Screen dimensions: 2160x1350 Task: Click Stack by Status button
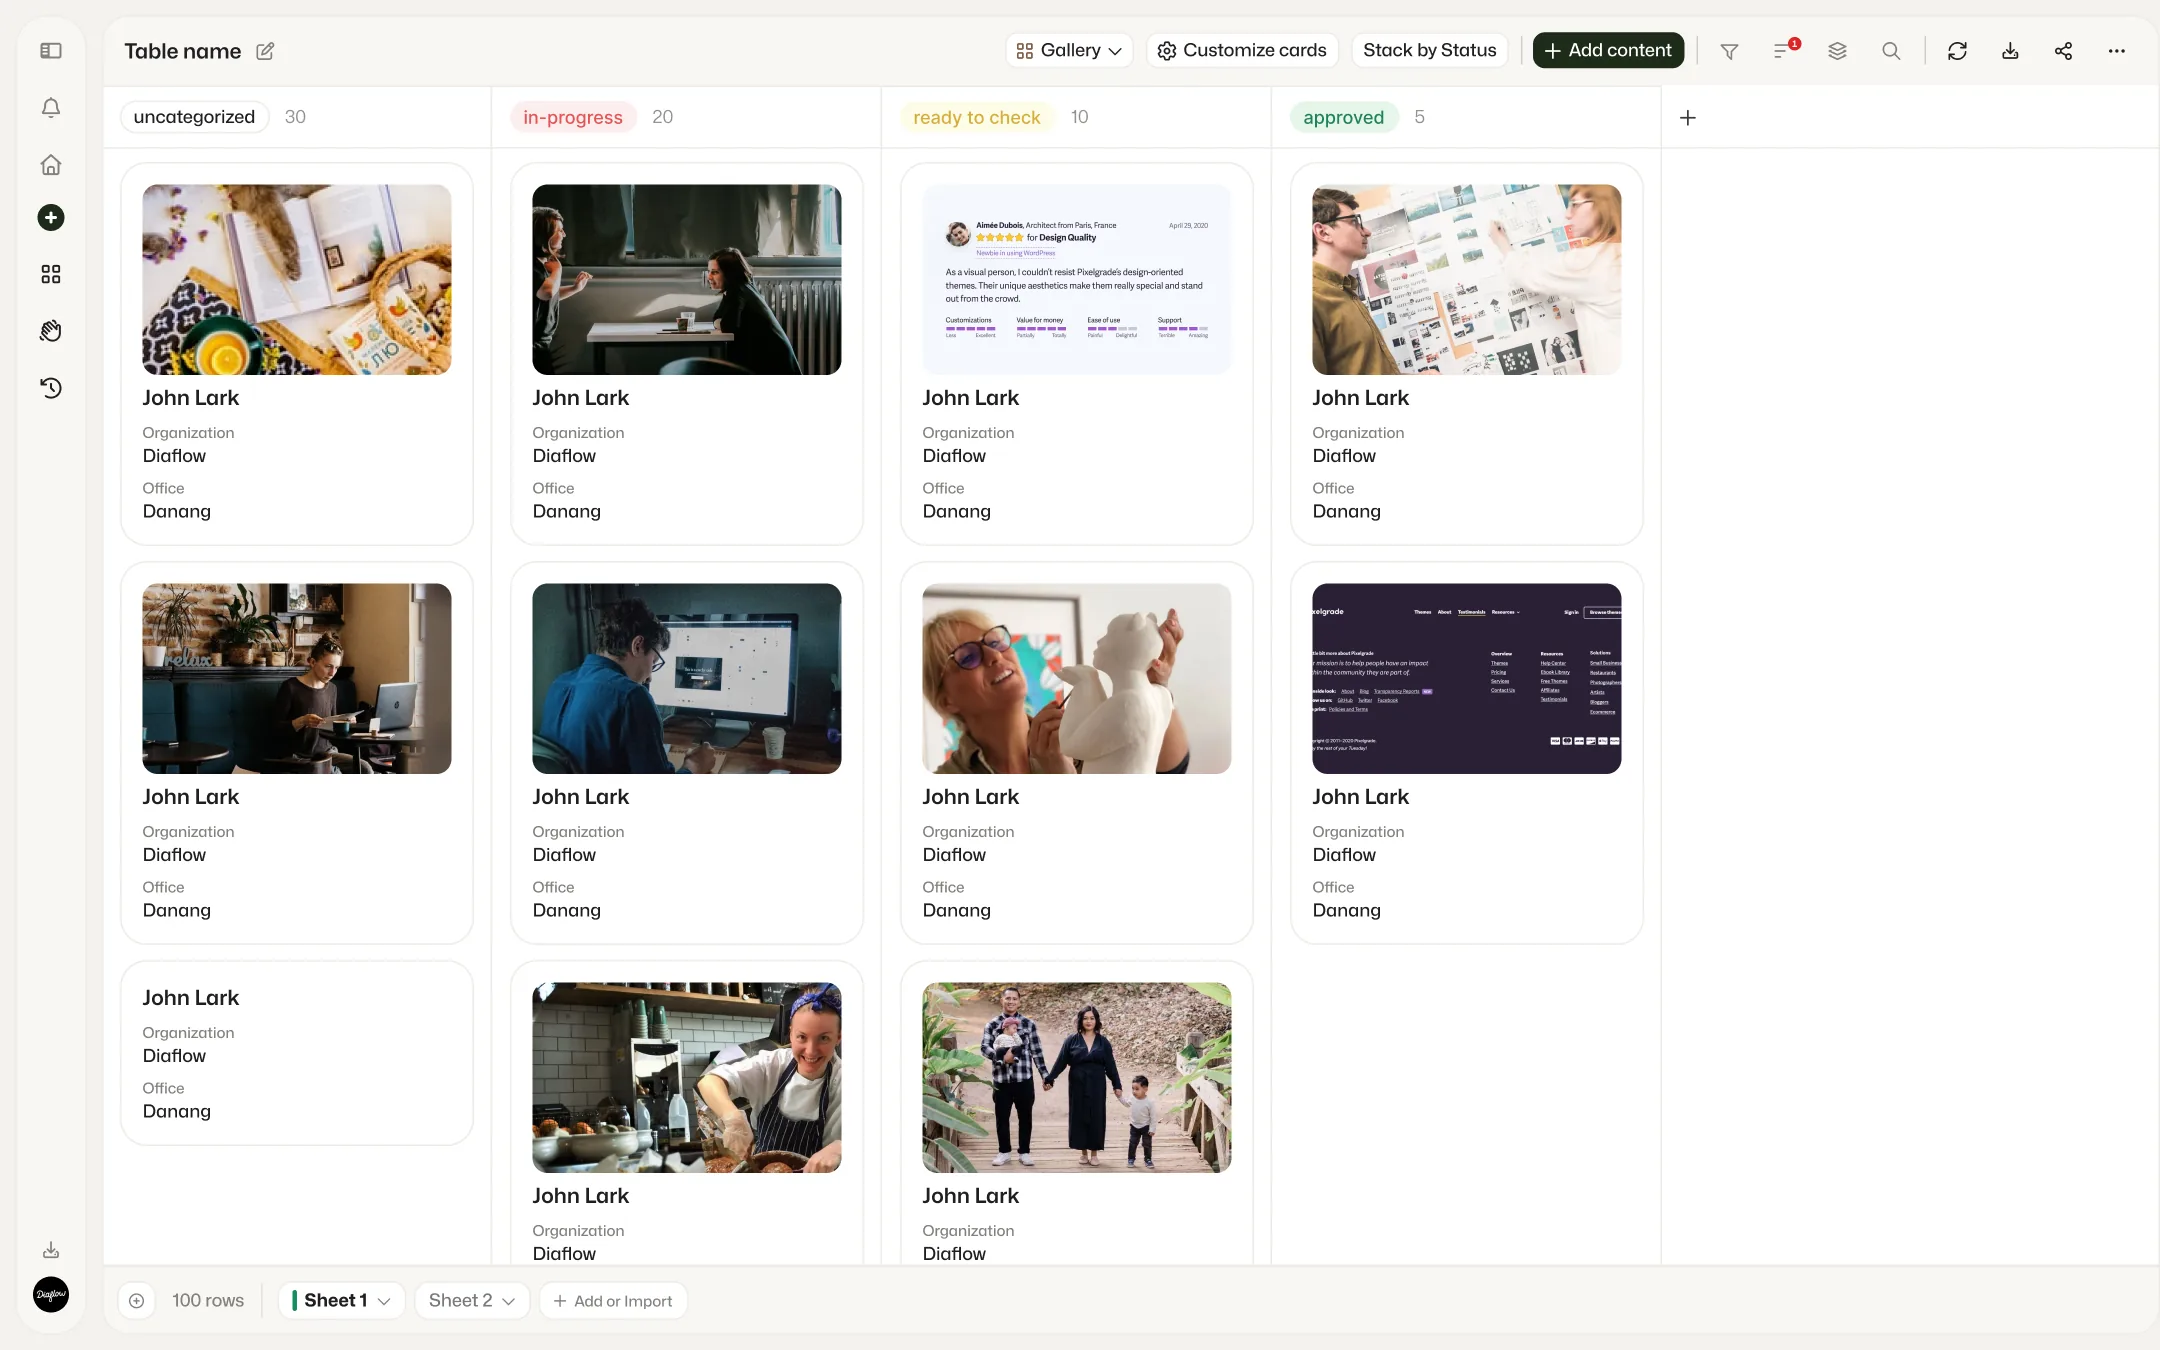pos(1429,50)
